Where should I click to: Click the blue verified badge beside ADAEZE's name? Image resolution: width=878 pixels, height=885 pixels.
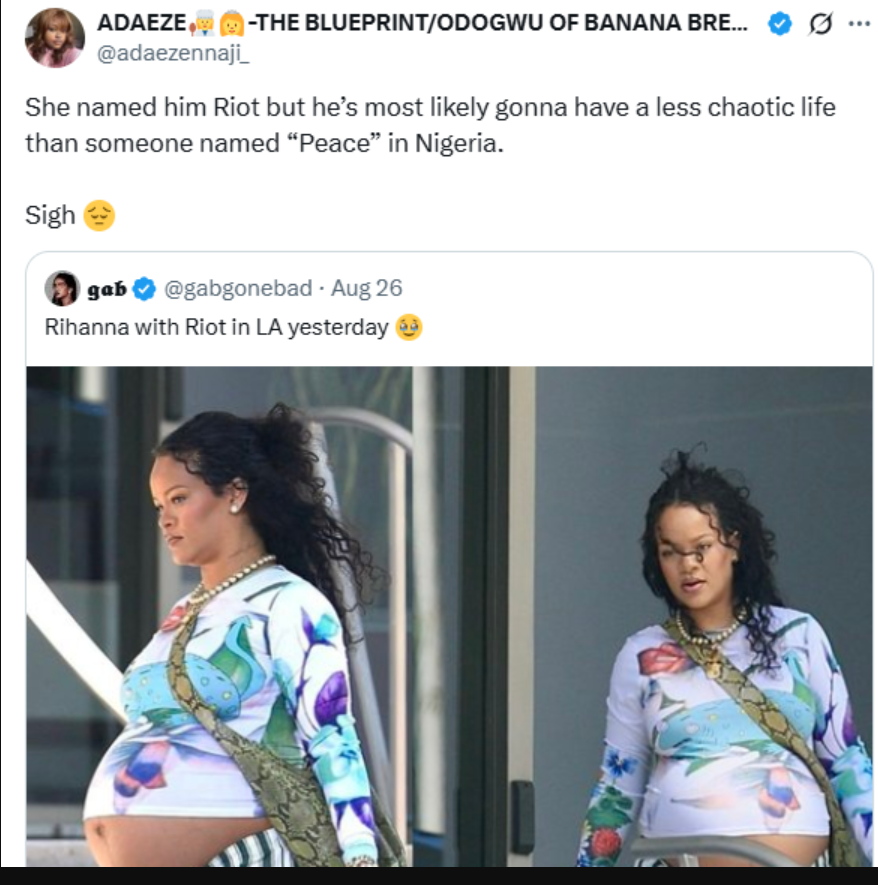[779, 25]
